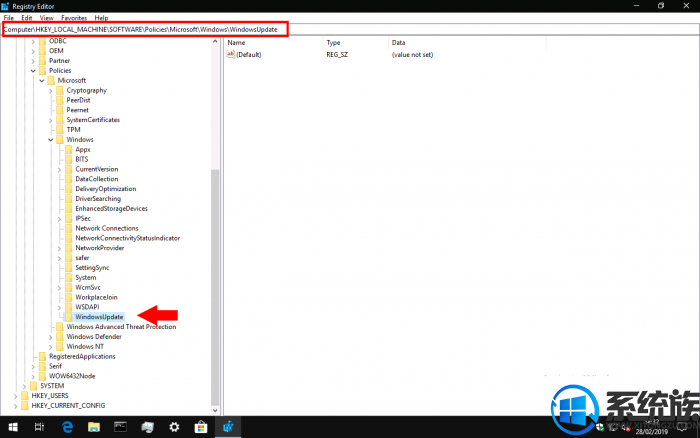Click the tree scrollbar up arrow
The height and width of the screenshot is (438, 700).
coord(215,42)
